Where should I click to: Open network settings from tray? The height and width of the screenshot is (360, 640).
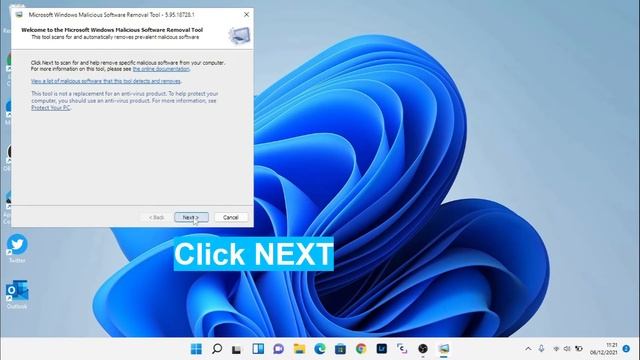coord(556,349)
